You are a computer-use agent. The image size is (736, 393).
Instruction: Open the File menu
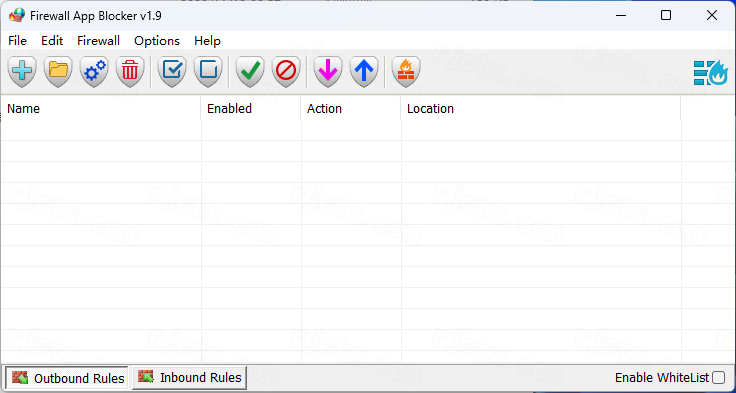point(17,41)
